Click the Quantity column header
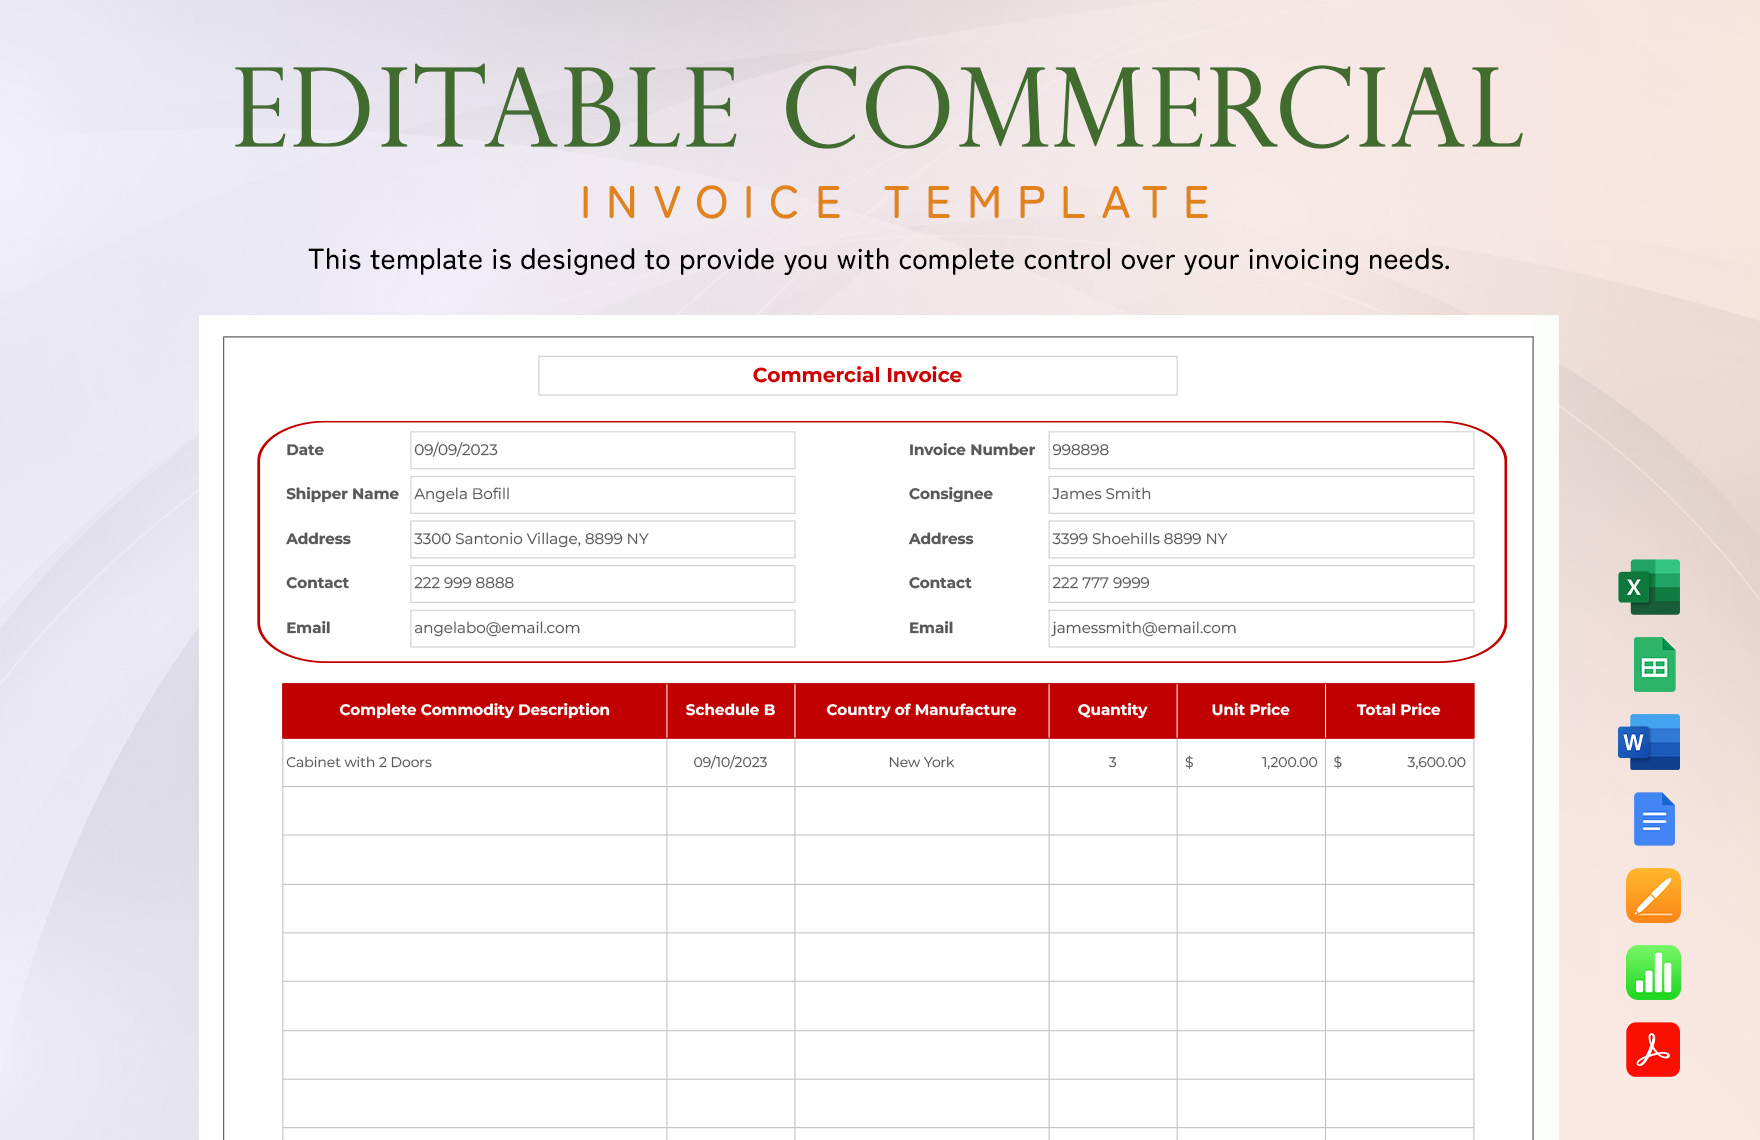Viewport: 1760px width, 1140px height. (x=1112, y=710)
